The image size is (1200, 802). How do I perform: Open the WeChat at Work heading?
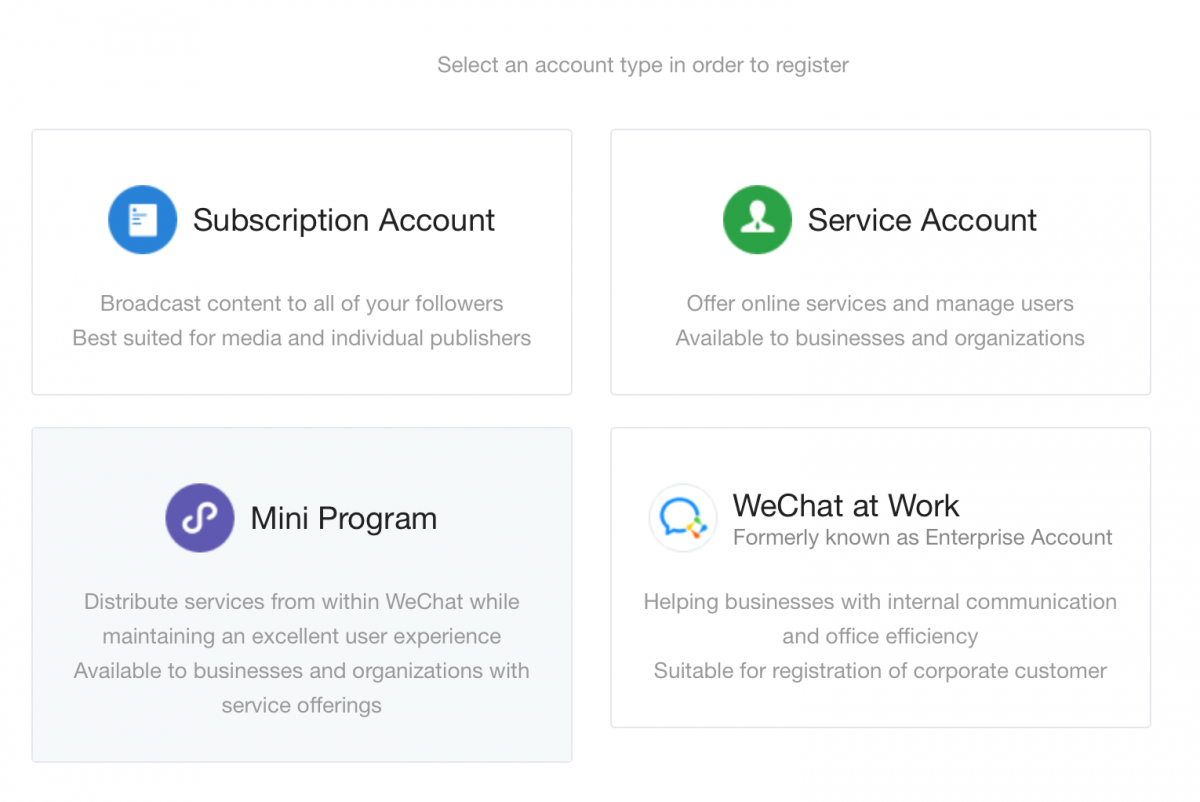[845, 505]
